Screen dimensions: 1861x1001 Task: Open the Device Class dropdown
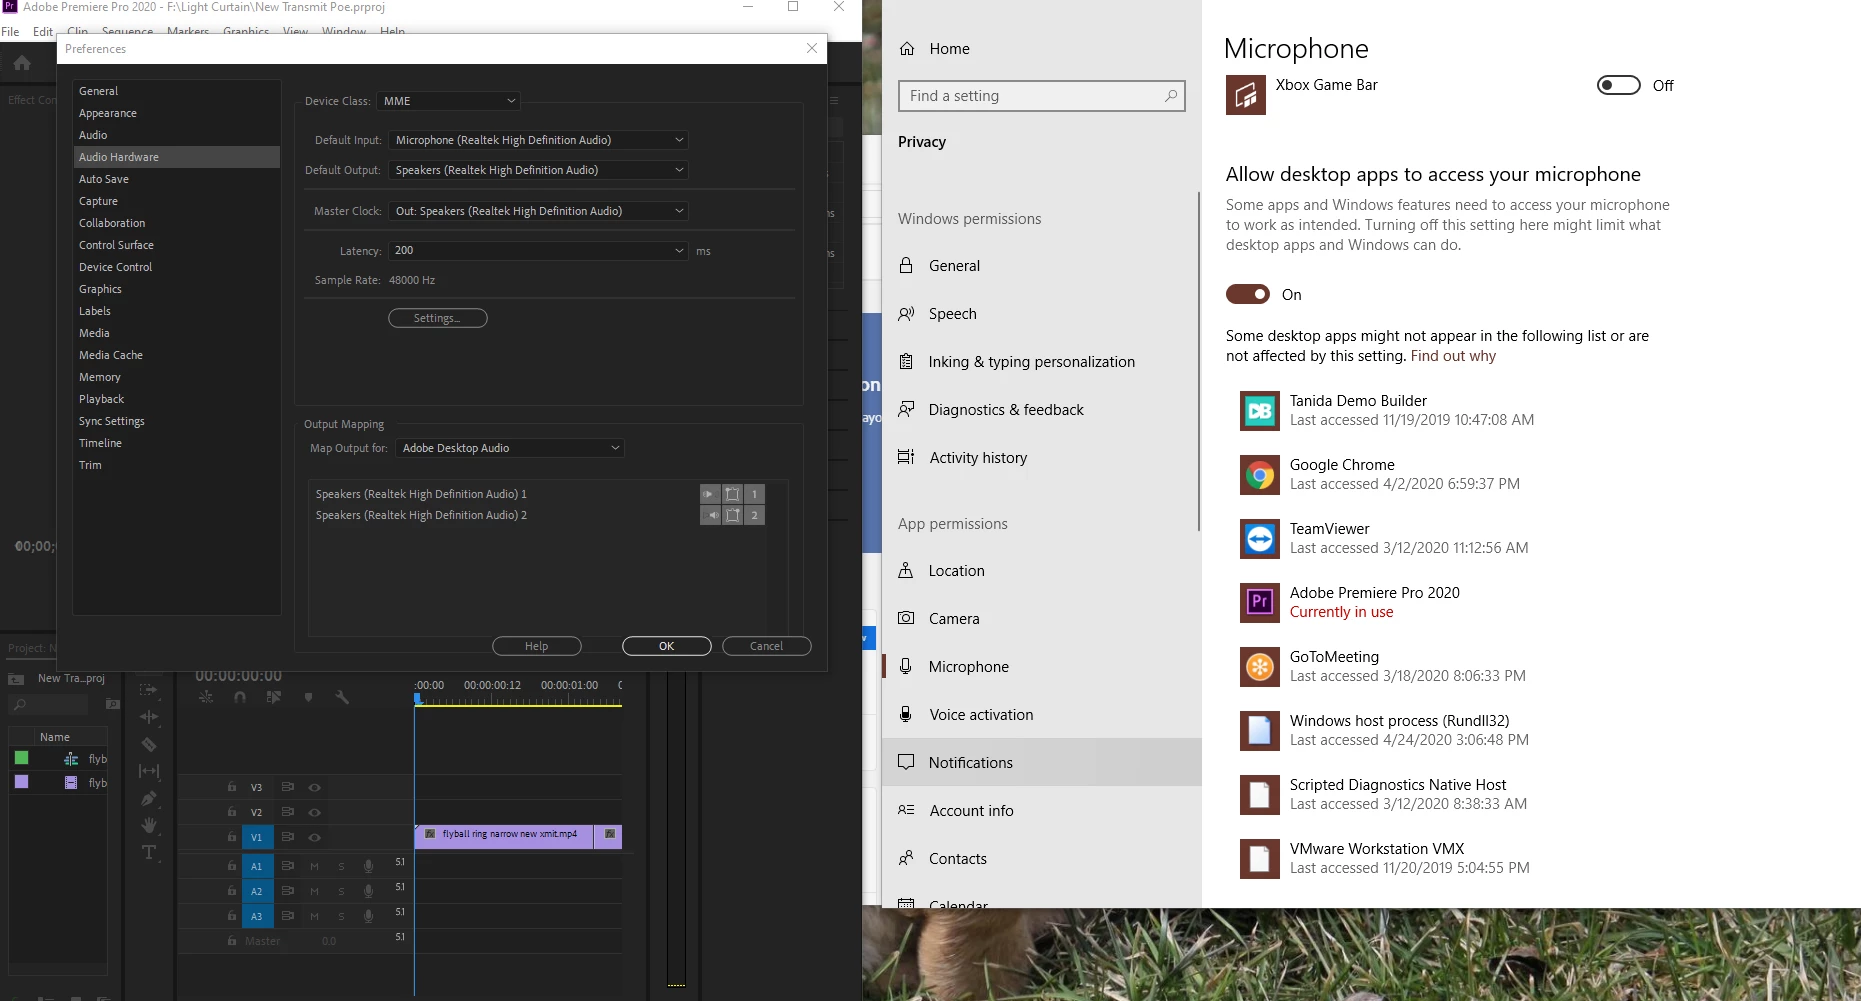pos(449,101)
